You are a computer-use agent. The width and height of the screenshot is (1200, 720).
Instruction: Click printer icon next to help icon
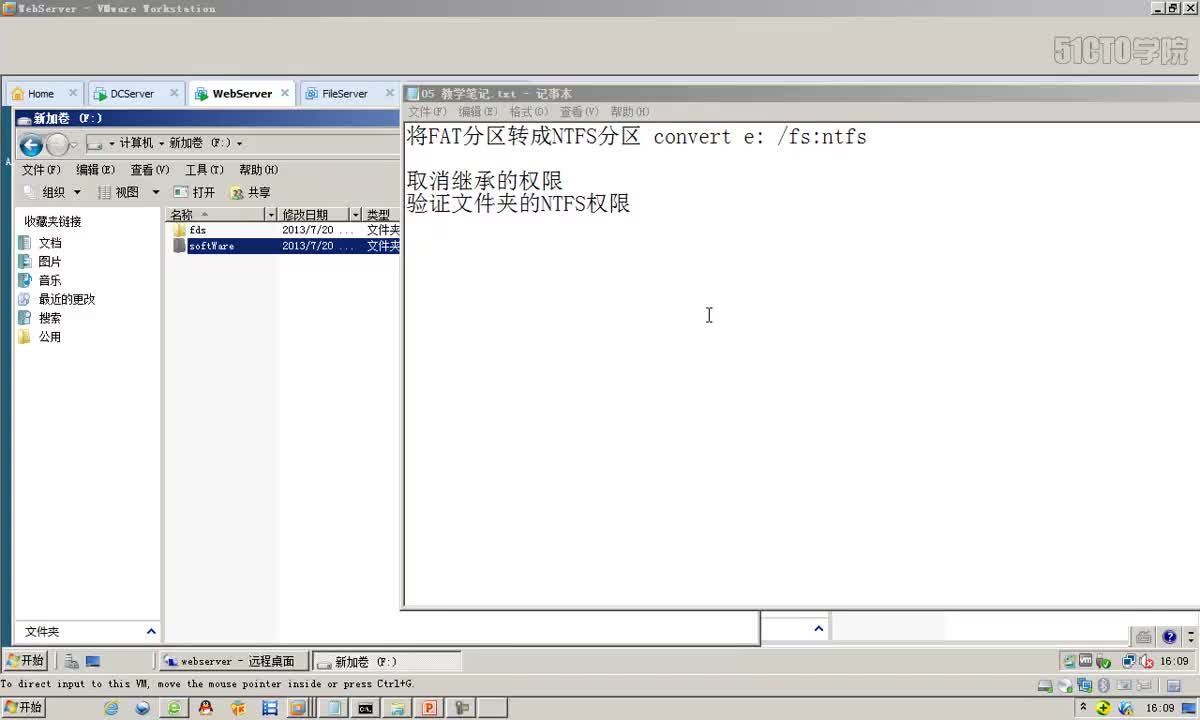[1144, 636]
